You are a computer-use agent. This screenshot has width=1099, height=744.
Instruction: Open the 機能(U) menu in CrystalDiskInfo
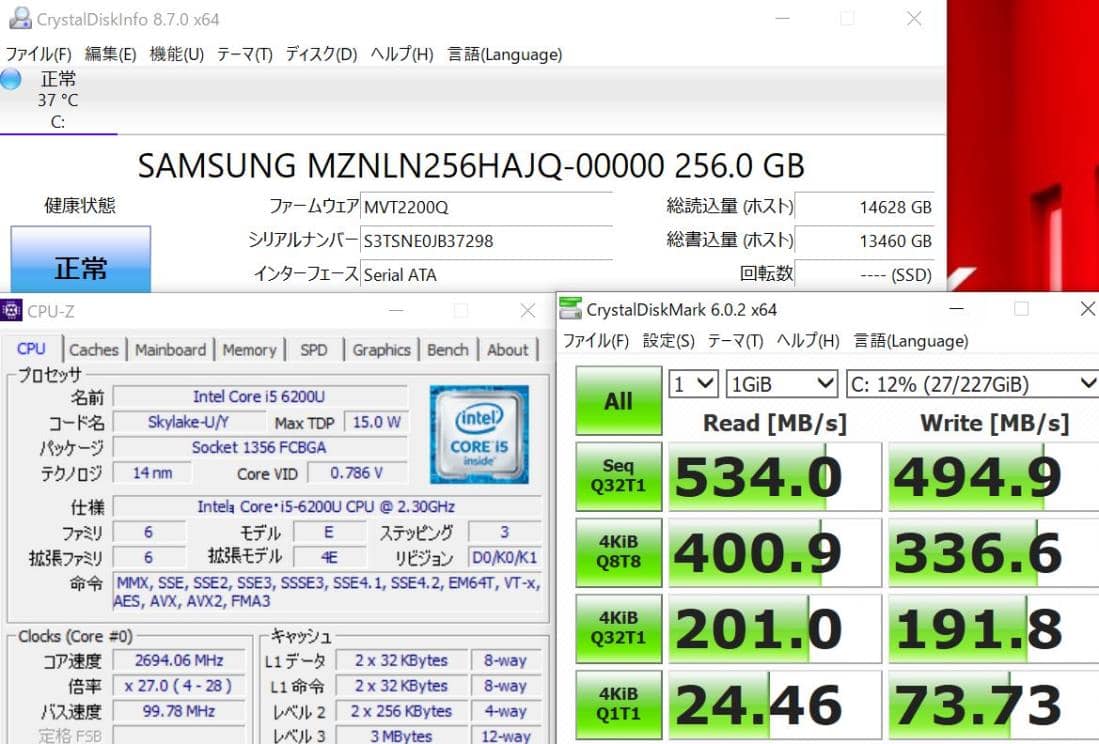(x=177, y=54)
